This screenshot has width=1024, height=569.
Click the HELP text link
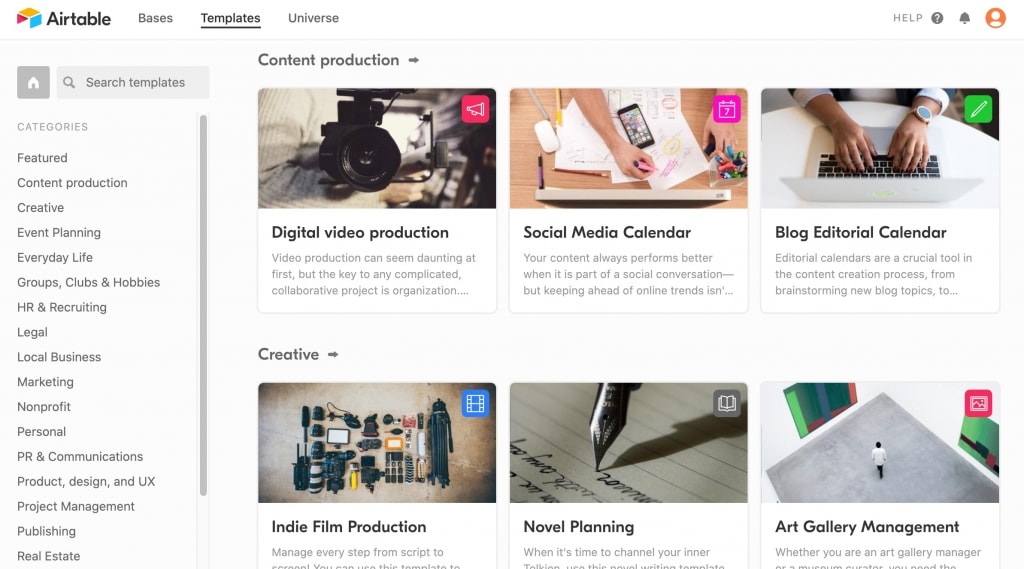click(908, 18)
